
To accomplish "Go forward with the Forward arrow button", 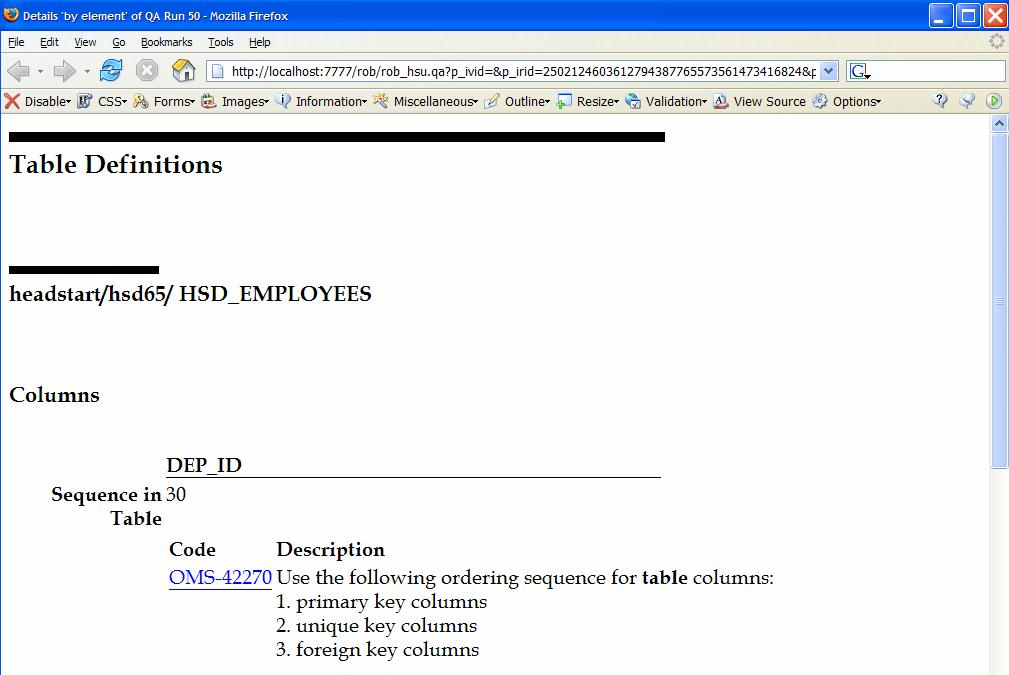I will pyautogui.click(x=64, y=71).
